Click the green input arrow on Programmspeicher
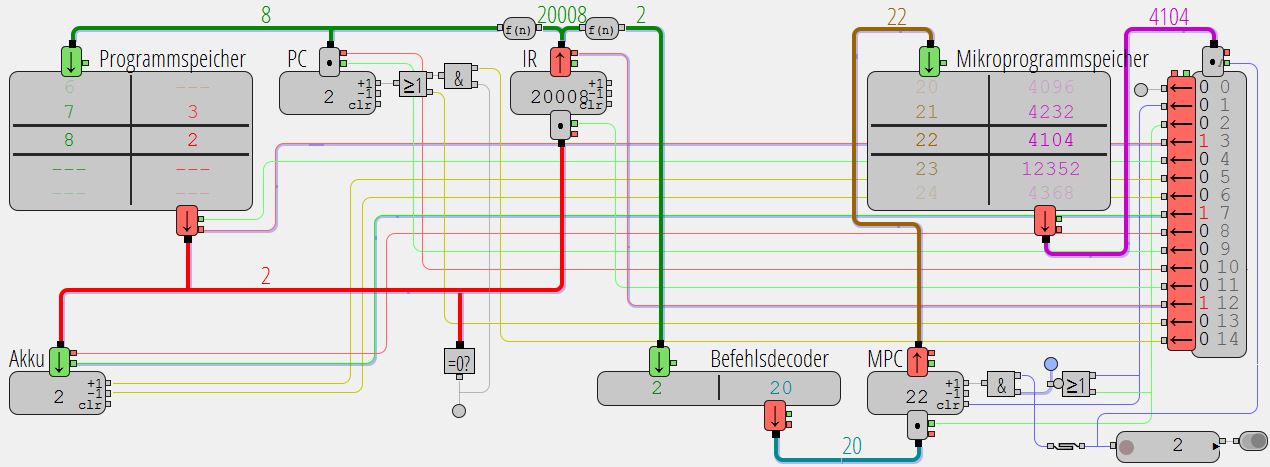The width and height of the screenshot is (1270, 467). coord(71,61)
